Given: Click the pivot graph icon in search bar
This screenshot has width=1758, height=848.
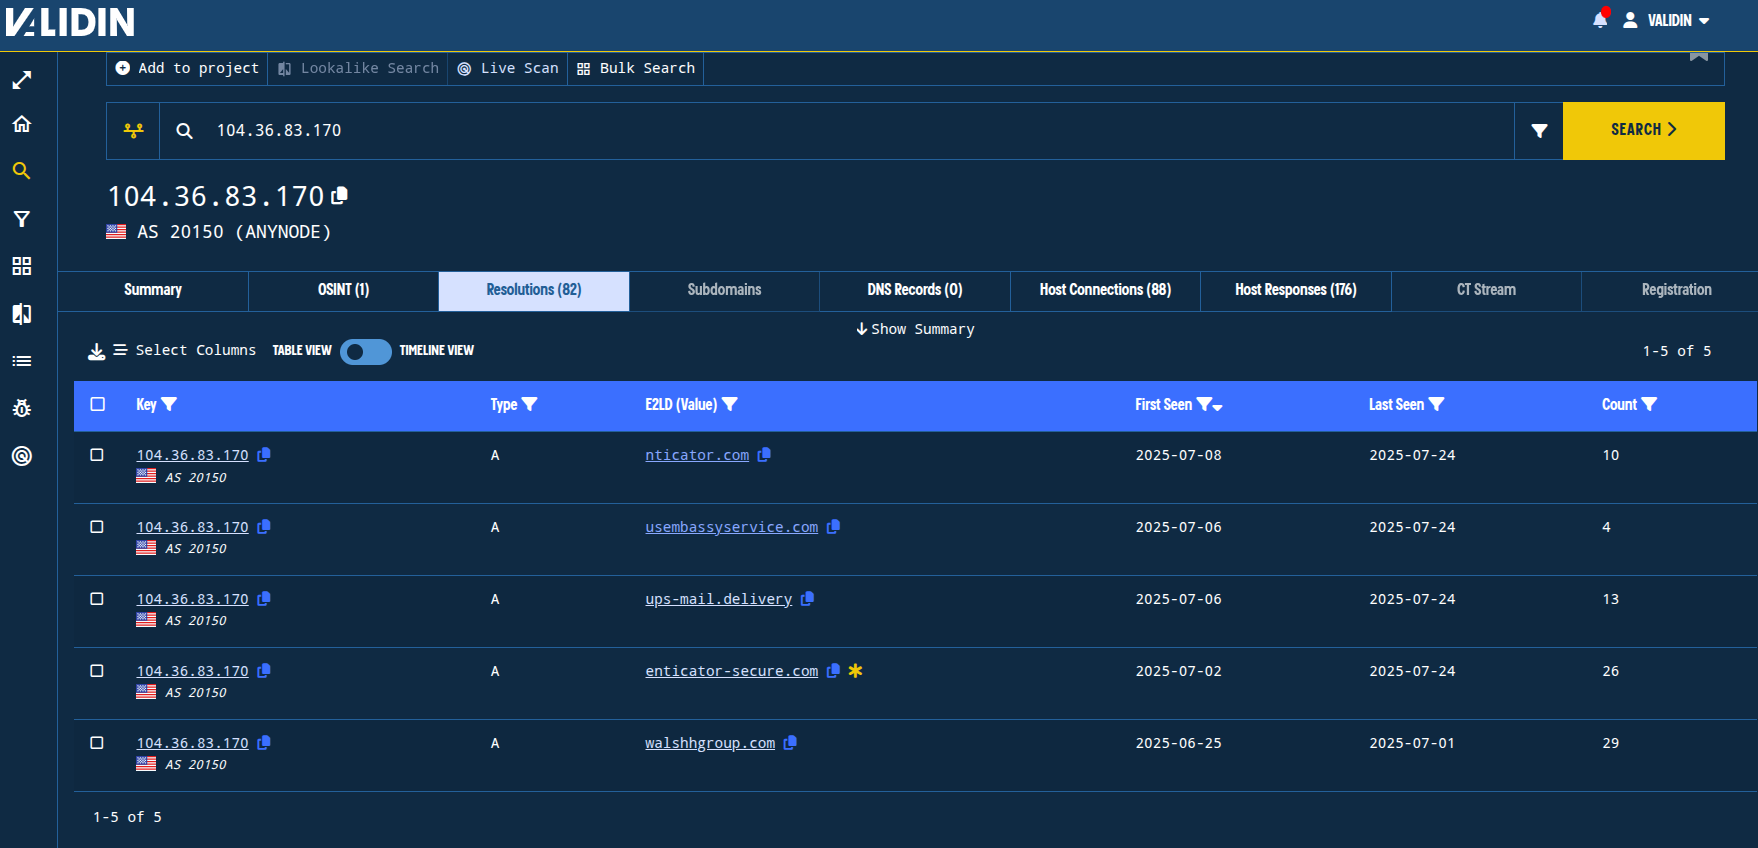Looking at the screenshot, I should [x=133, y=130].
